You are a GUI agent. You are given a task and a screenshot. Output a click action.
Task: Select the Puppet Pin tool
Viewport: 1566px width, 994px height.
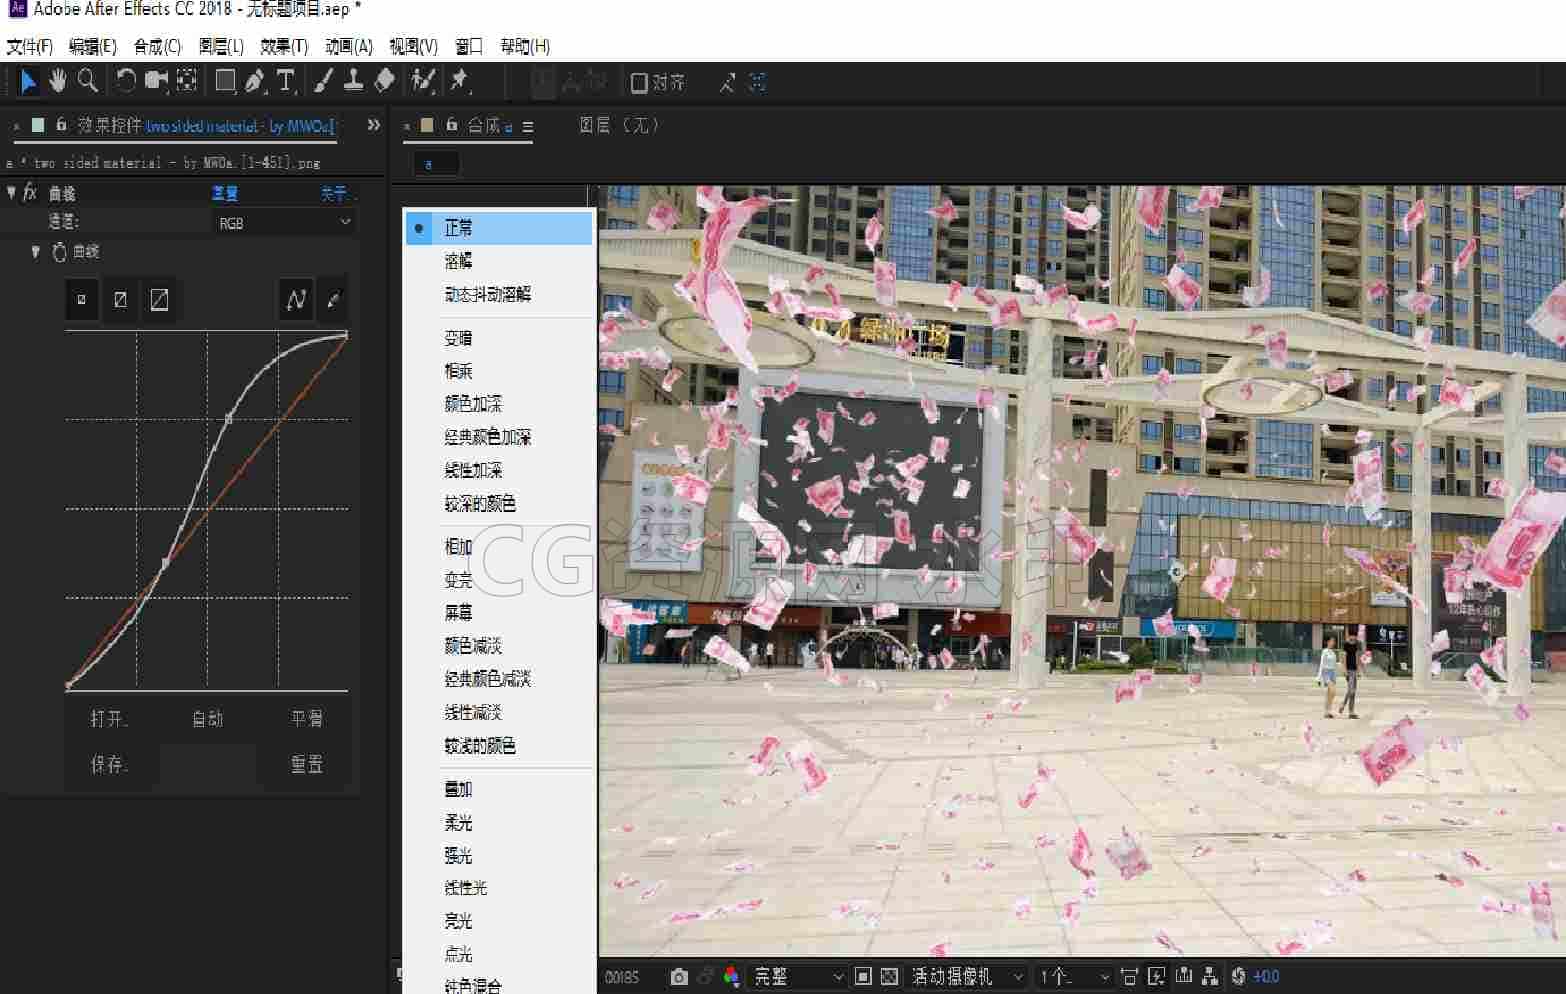click(x=459, y=81)
